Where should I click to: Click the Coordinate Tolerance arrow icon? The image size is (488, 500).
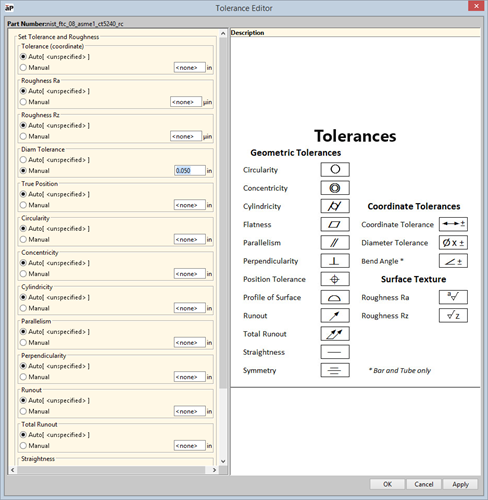[x=453, y=224]
